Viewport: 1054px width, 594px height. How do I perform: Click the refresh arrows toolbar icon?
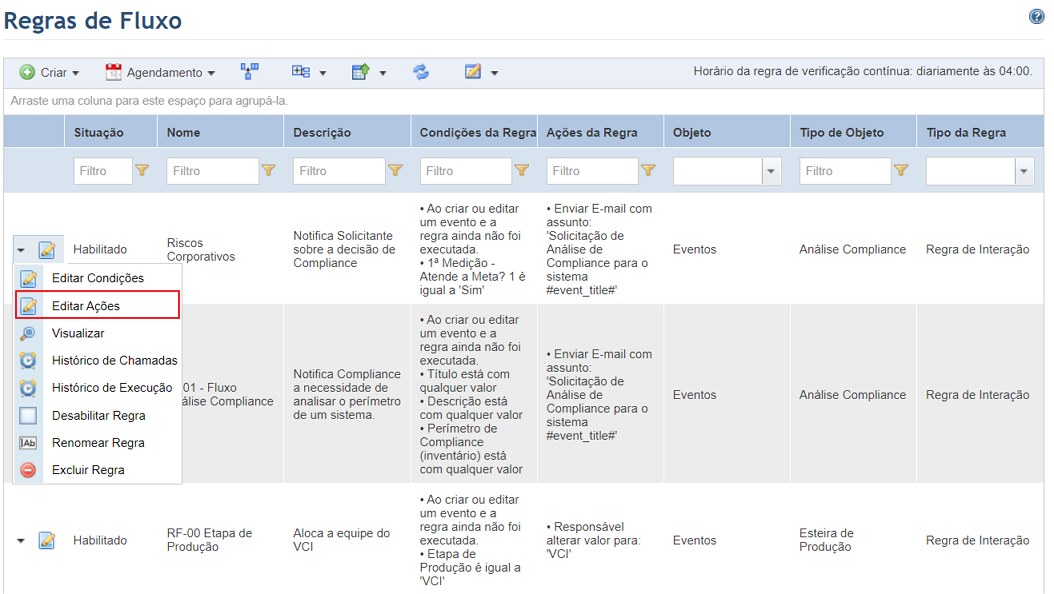pyautogui.click(x=421, y=72)
